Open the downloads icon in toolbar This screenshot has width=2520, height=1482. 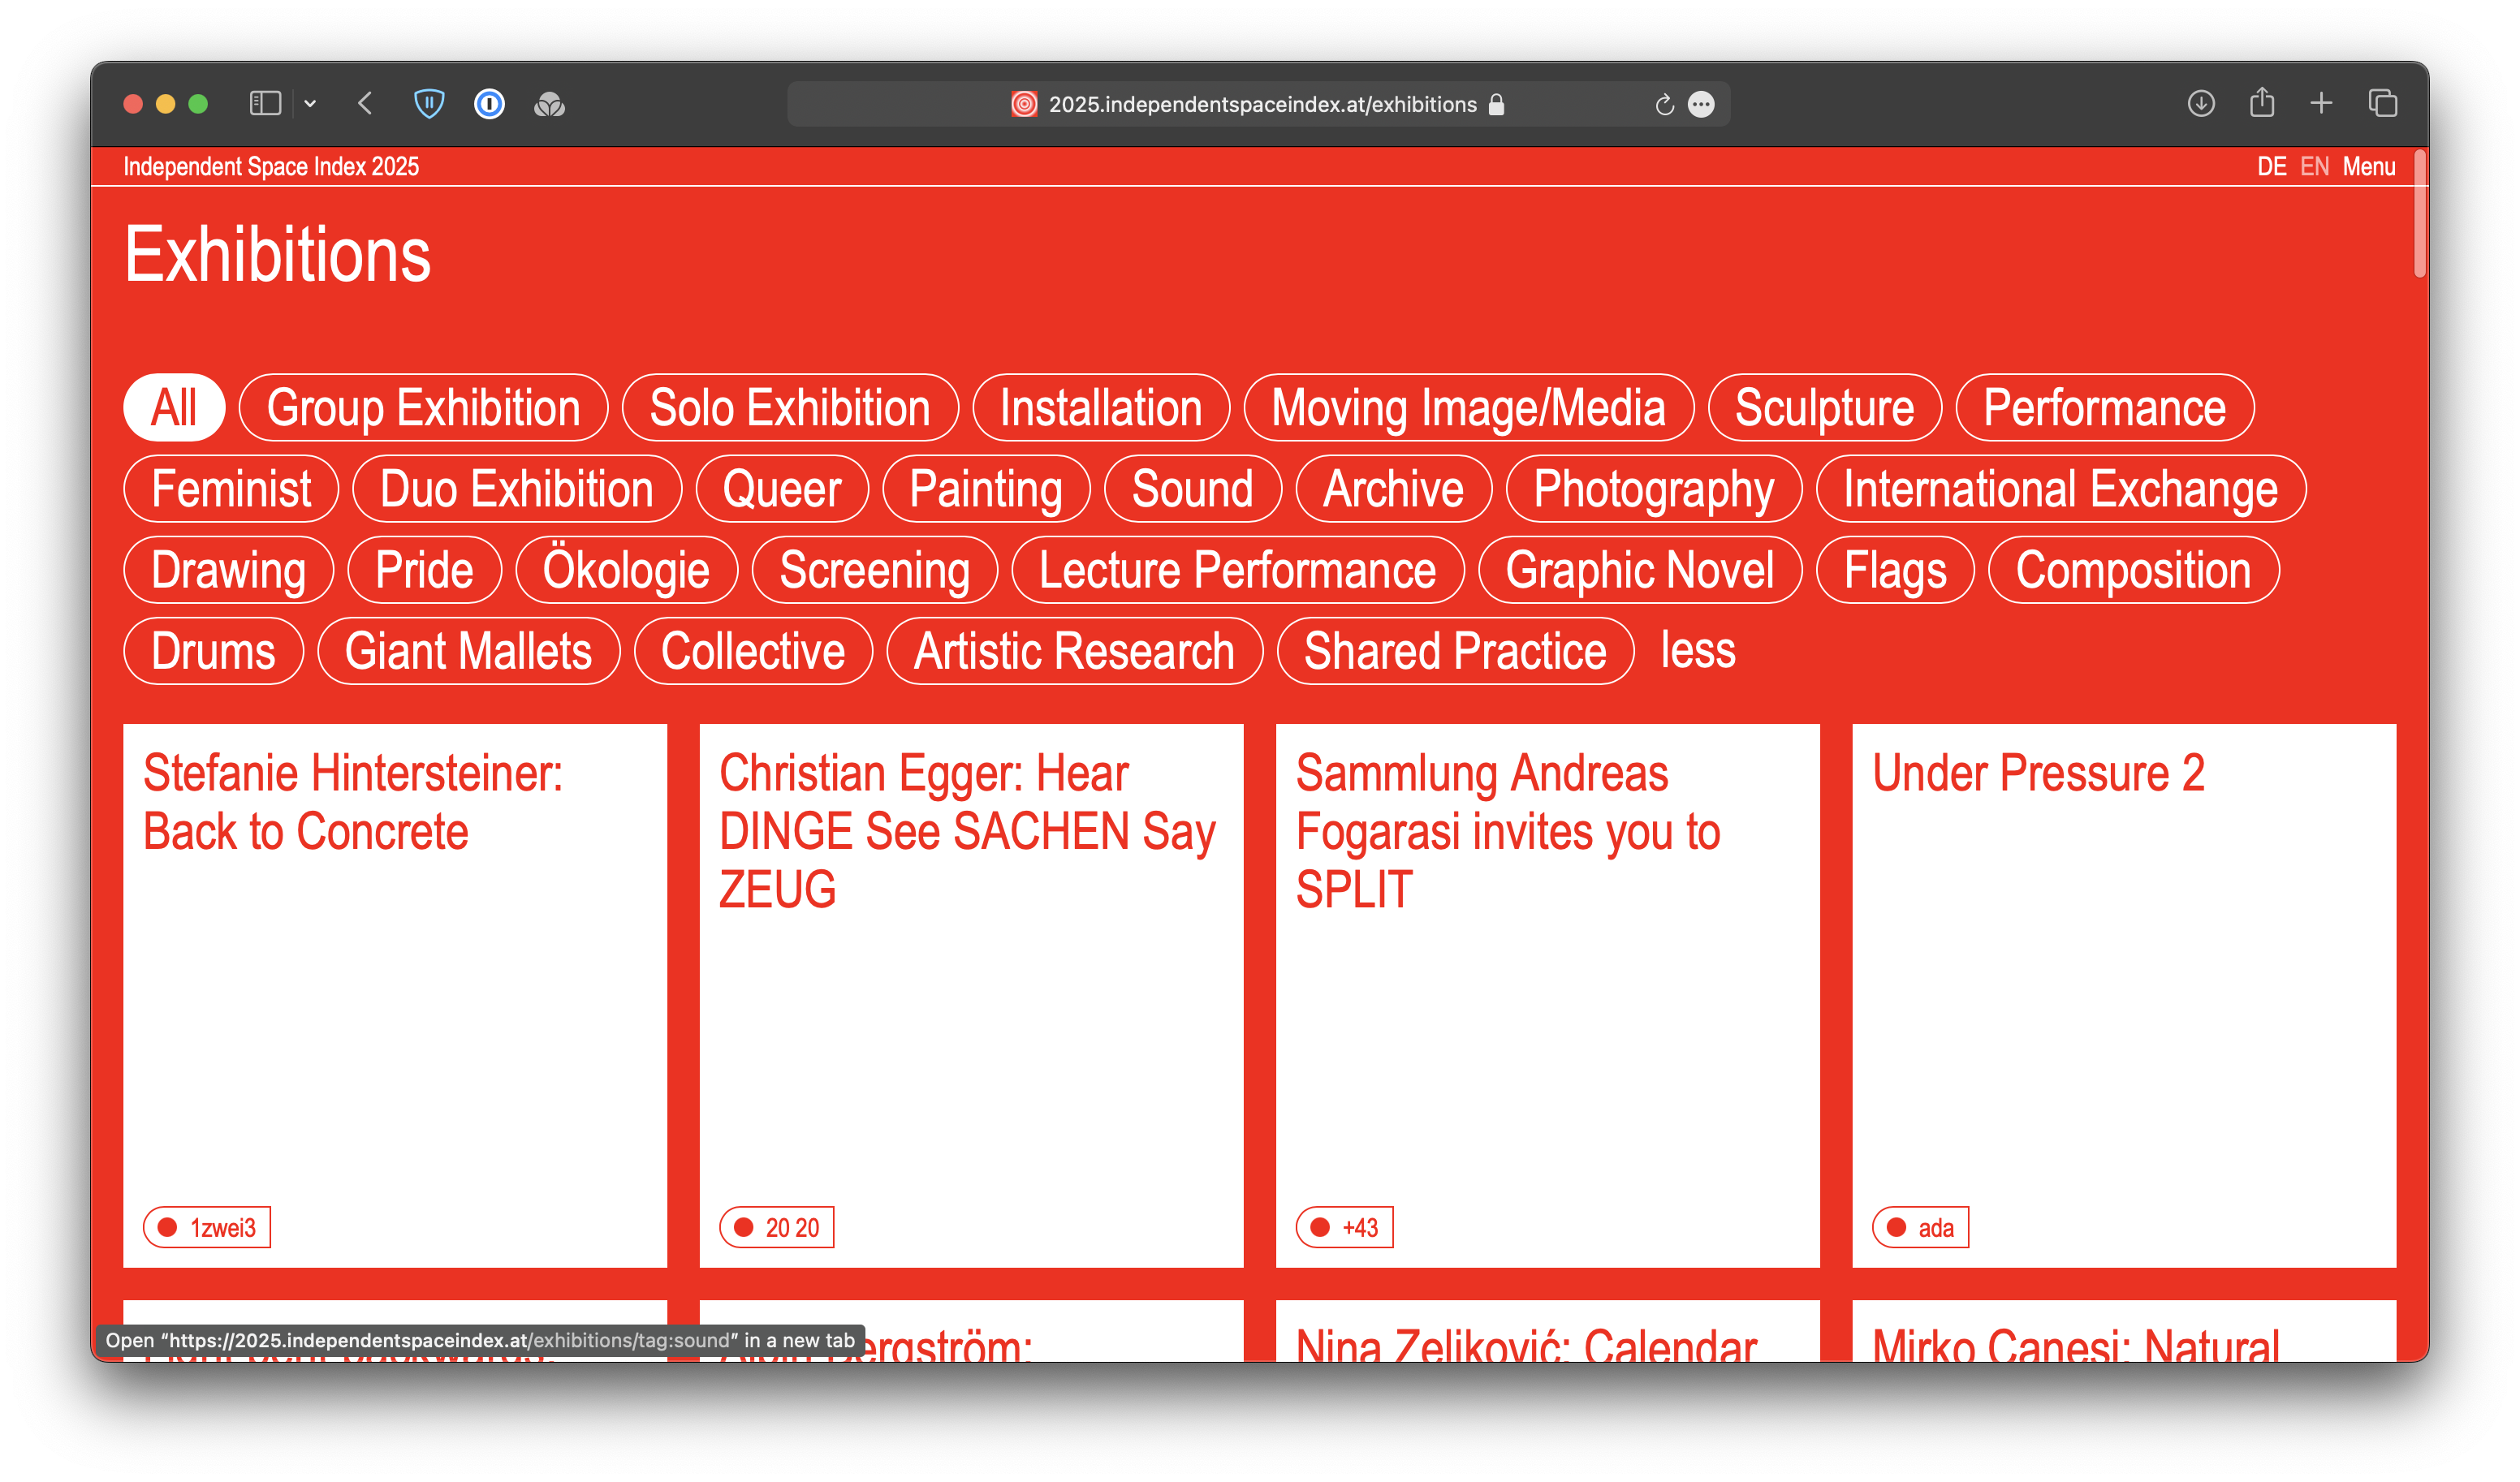pos(2200,103)
